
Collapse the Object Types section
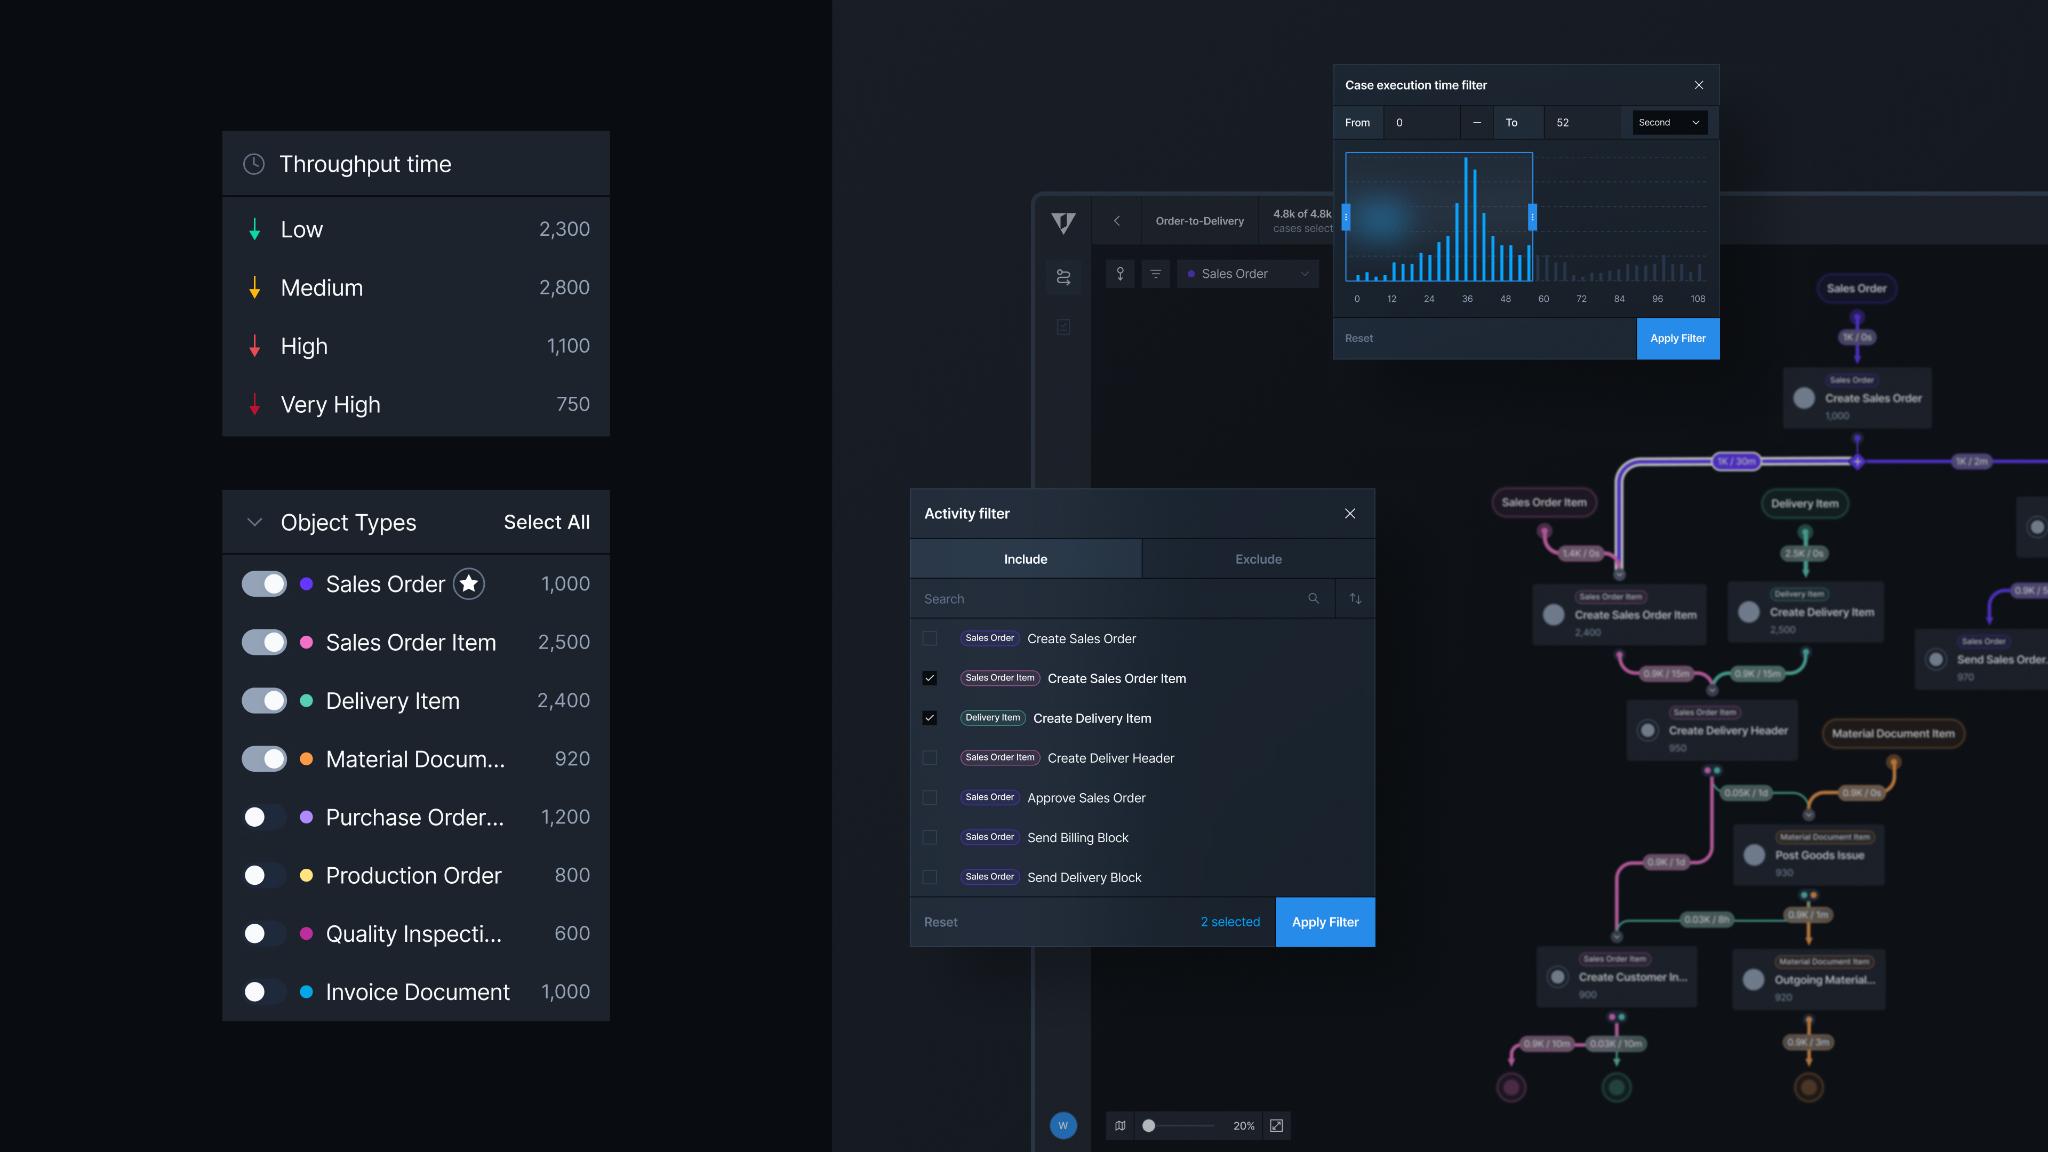point(254,523)
